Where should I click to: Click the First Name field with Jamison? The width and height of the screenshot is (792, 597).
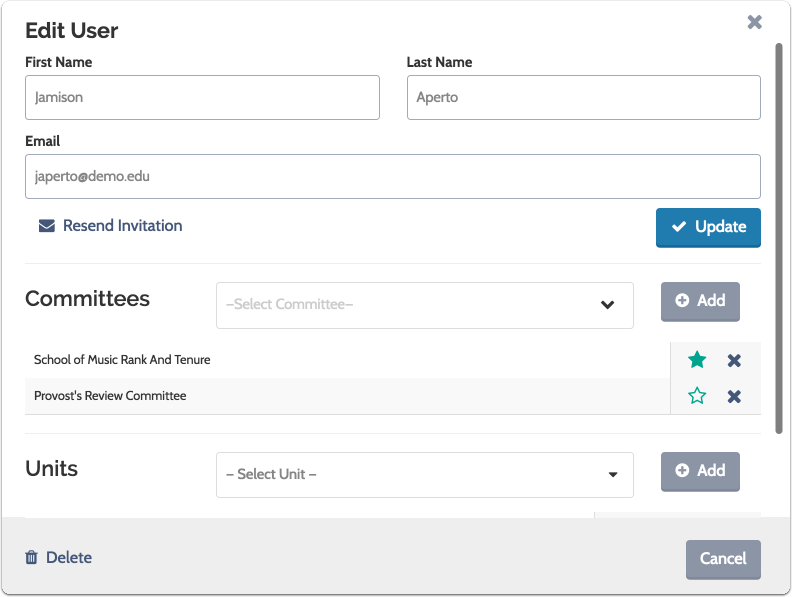pyautogui.click(x=202, y=97)
